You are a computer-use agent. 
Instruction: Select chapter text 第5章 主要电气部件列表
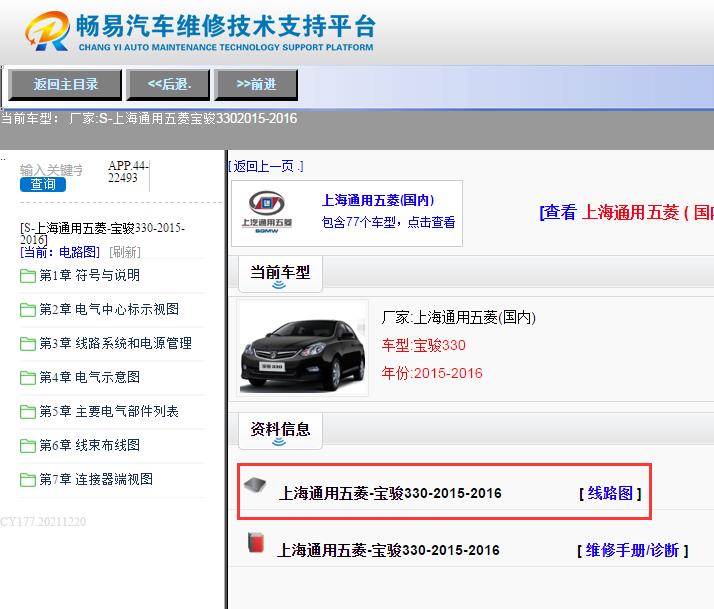coord(109,411)
